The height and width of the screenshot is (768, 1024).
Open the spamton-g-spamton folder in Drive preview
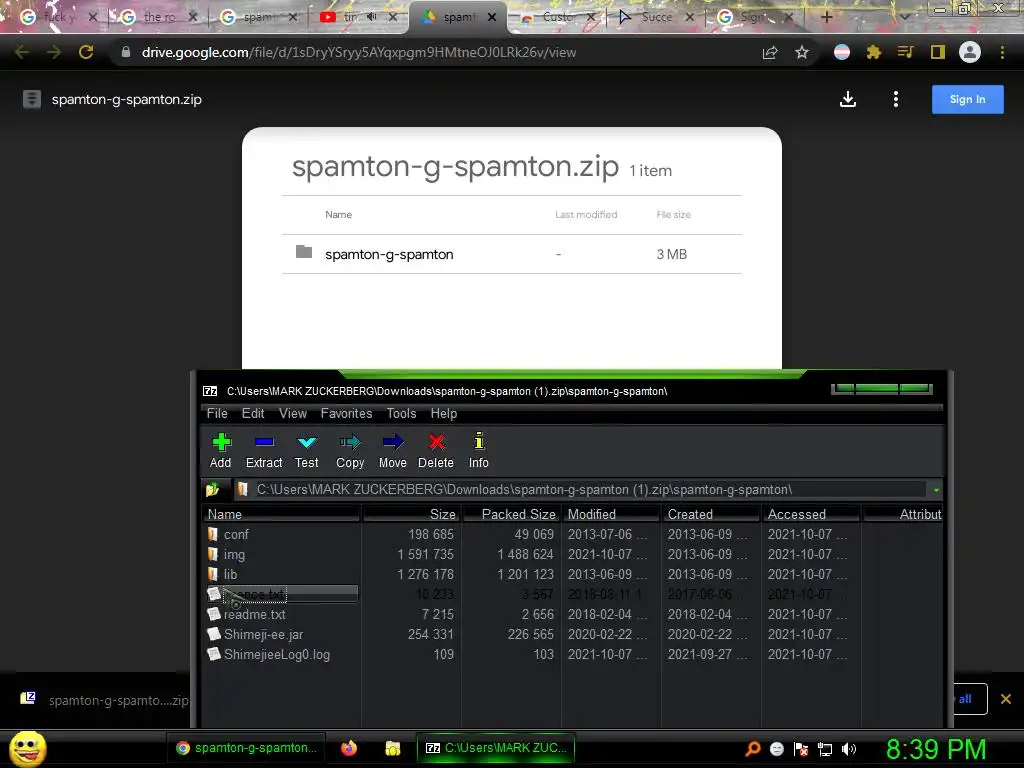(x=511, y=254)
